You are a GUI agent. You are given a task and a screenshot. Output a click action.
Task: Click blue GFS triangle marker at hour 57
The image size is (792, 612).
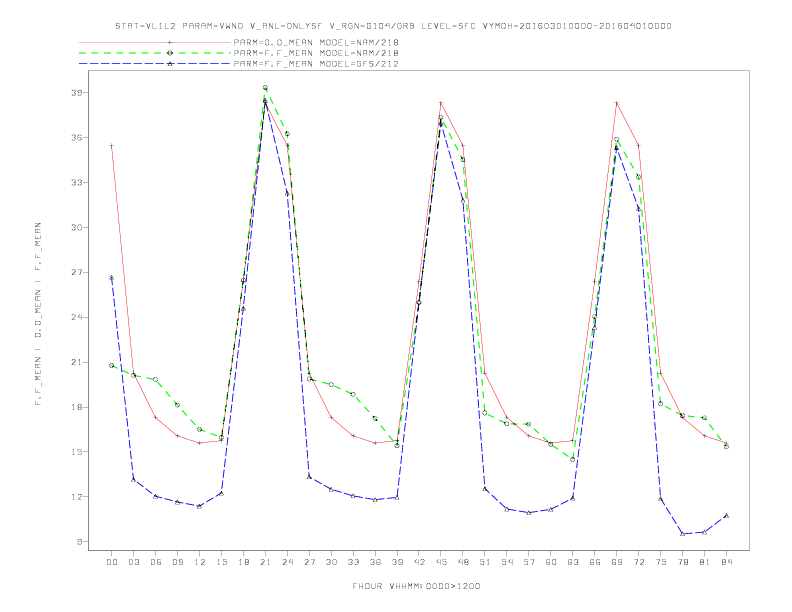click(x=529, y=513)
